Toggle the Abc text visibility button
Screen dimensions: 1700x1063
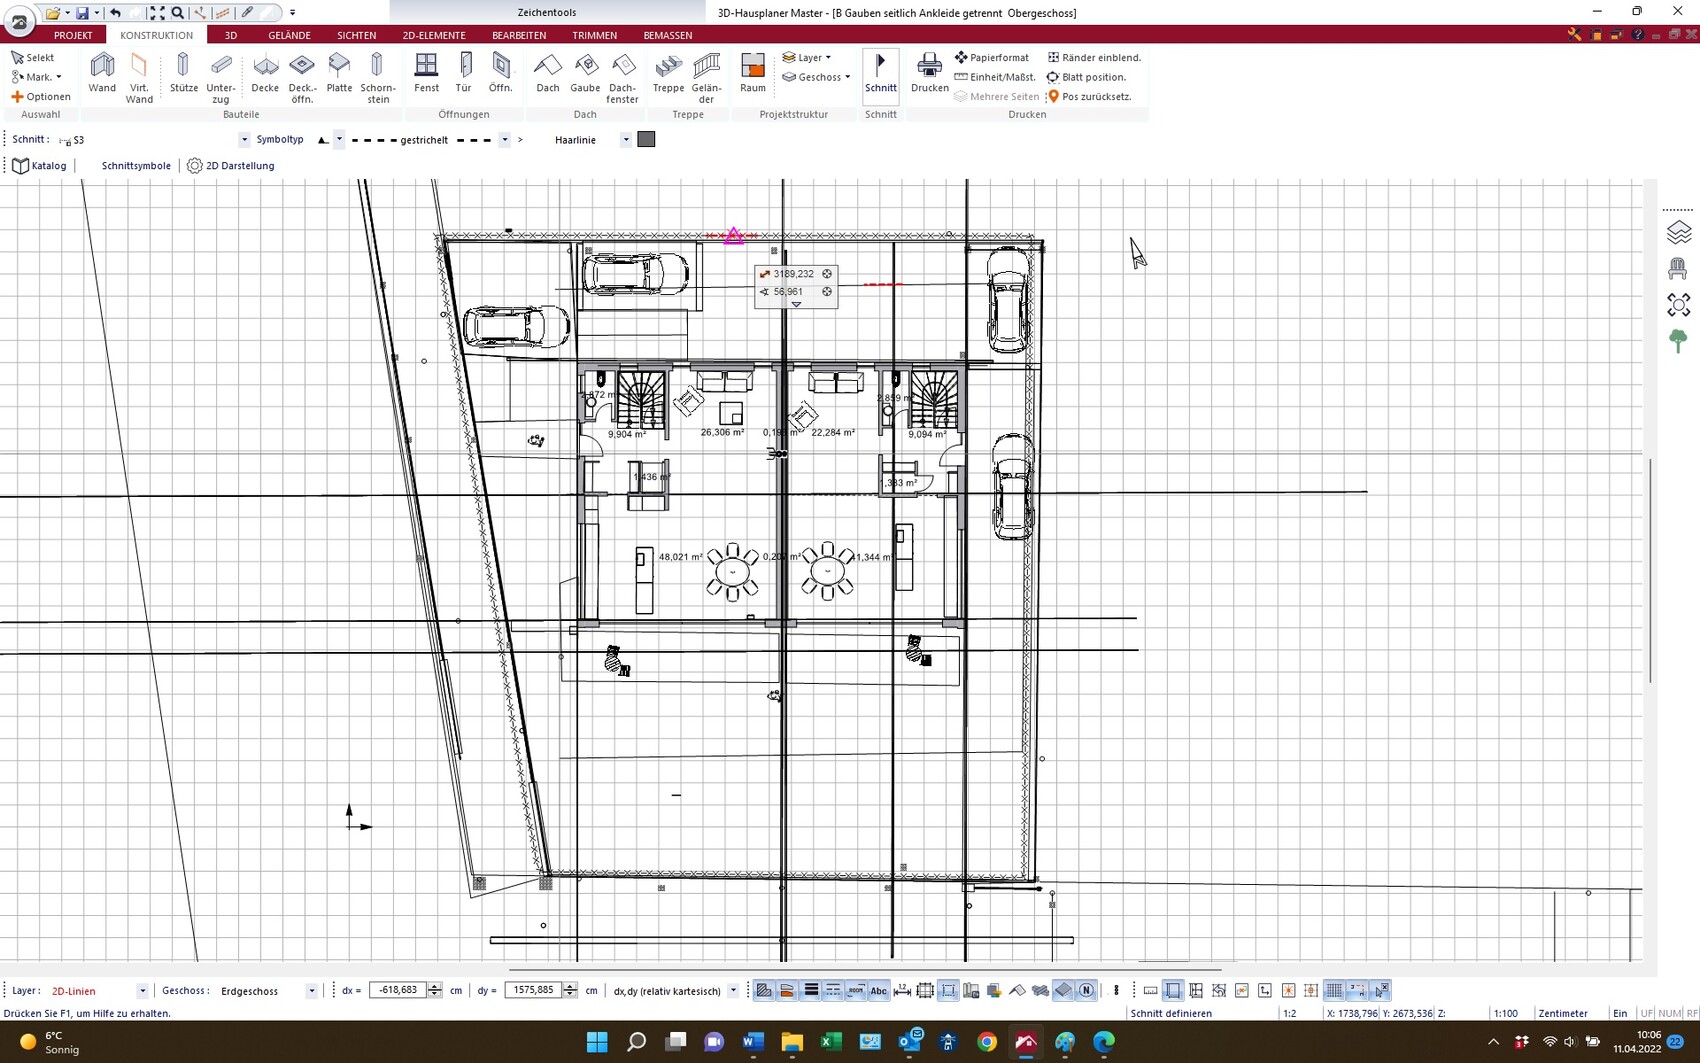[878, 991]
